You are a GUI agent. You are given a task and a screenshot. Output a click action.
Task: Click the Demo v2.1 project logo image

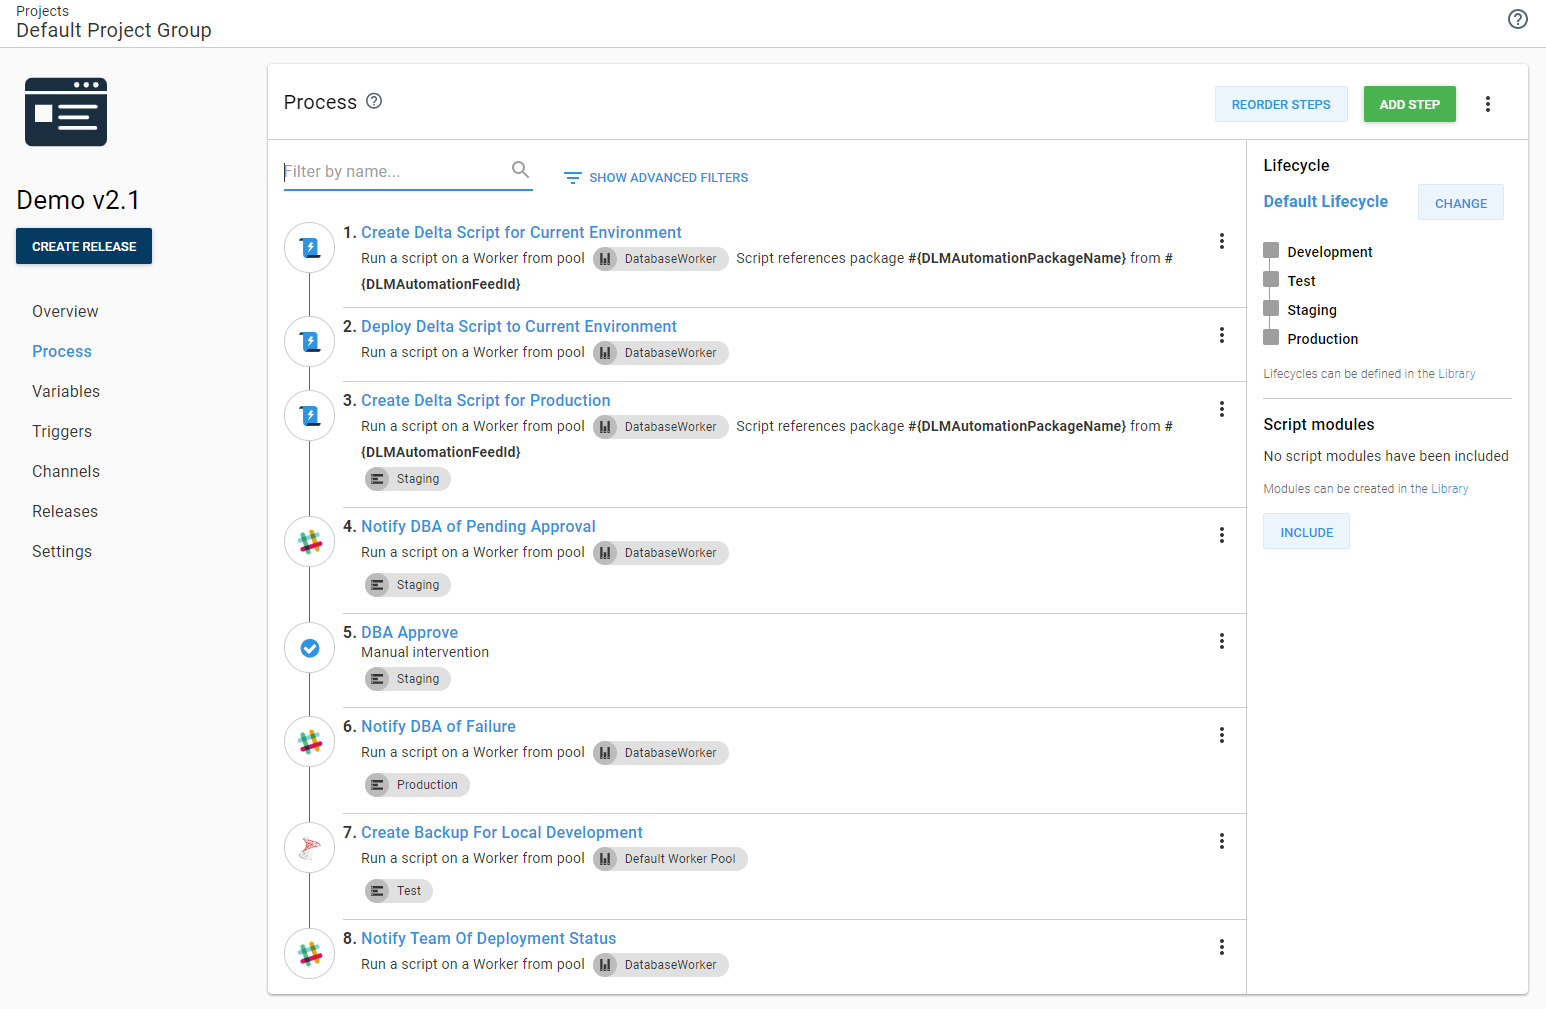pyautogui.click(x=66, y=112)
